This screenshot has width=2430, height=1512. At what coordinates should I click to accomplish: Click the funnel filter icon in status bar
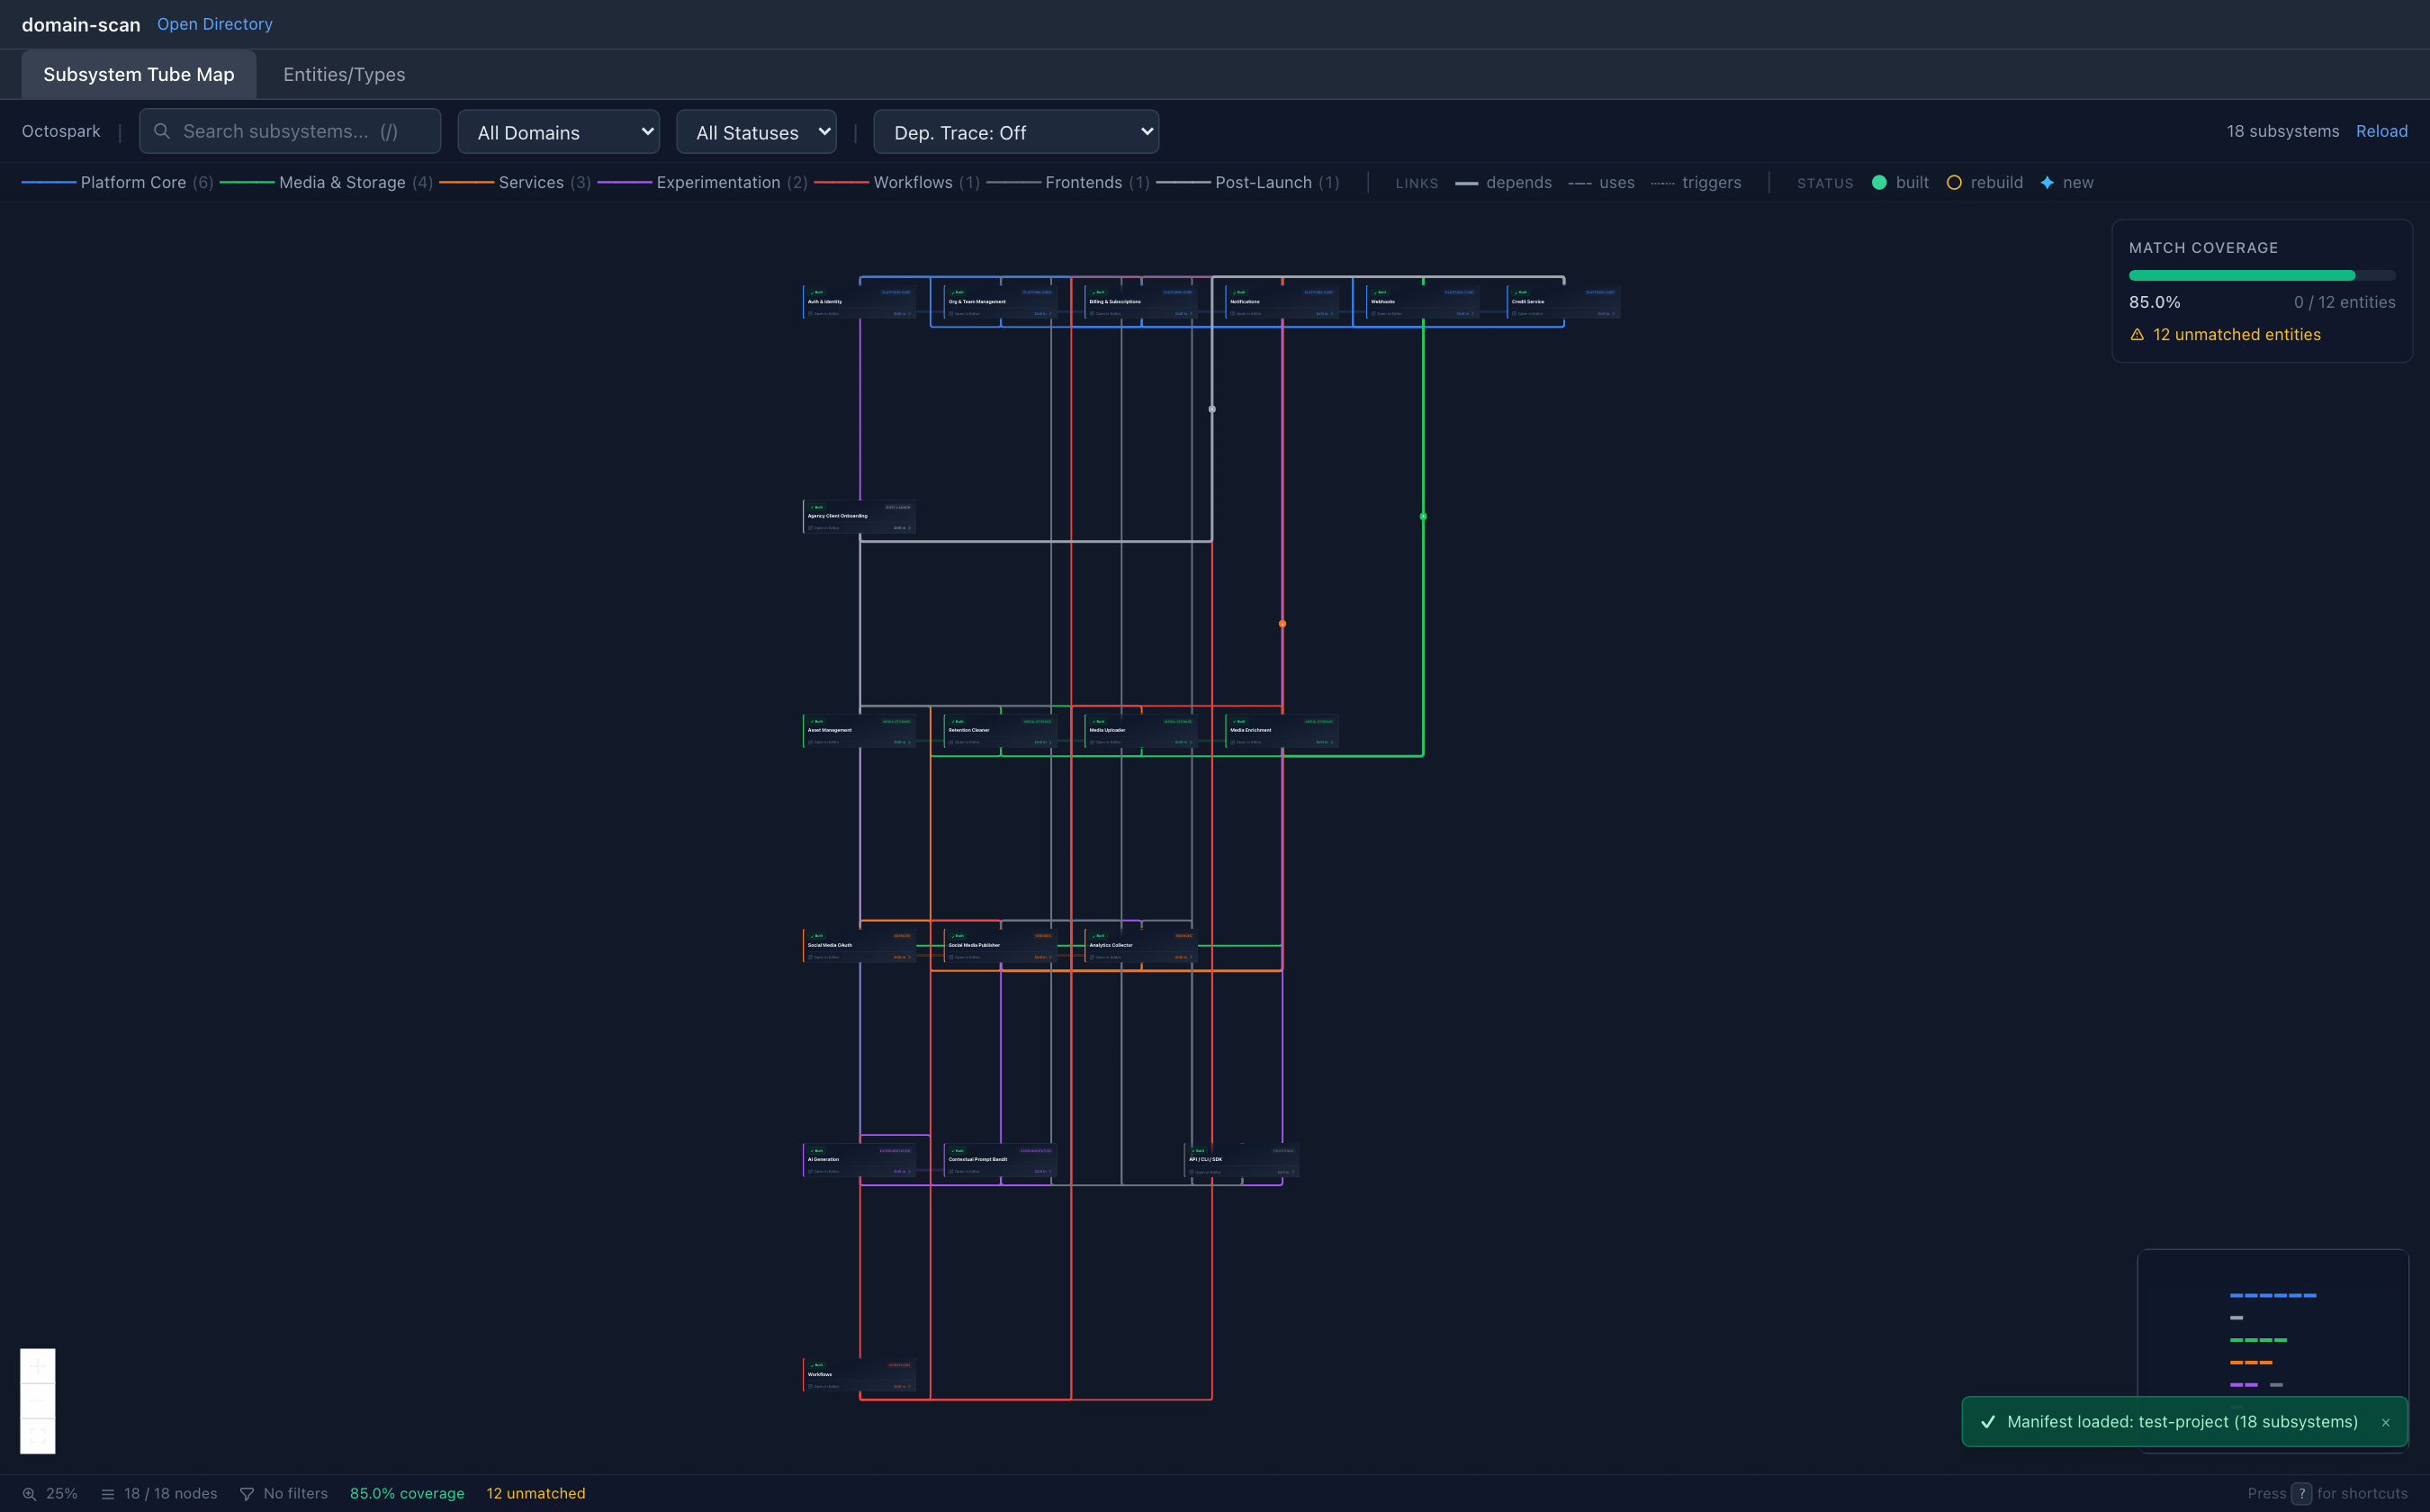[247, 1494]
